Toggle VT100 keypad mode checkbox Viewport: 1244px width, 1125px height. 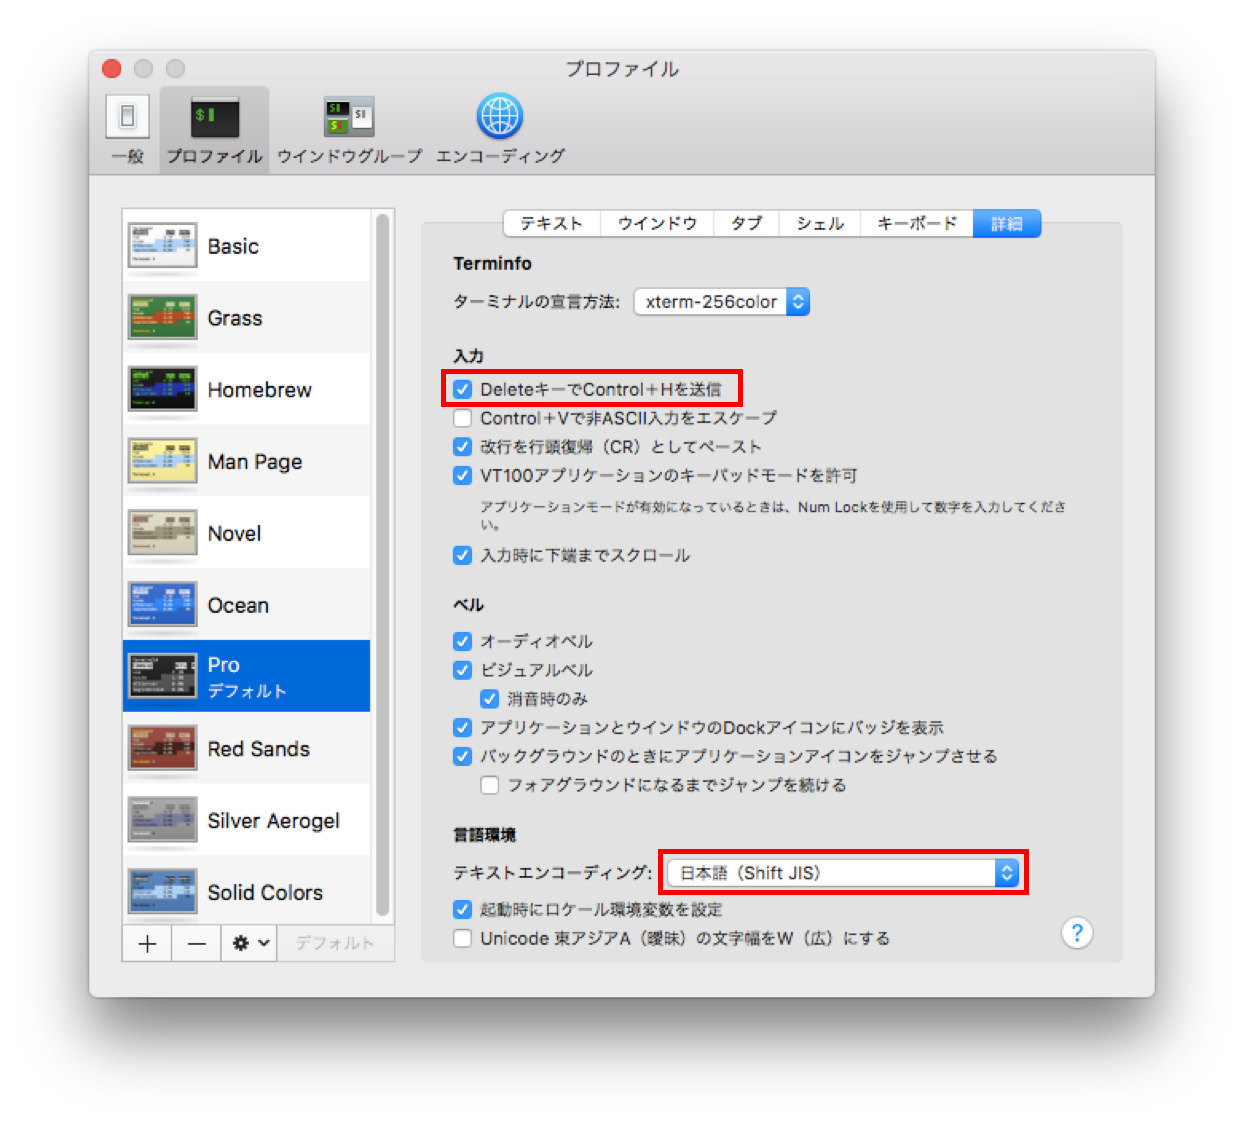(462, 475)
